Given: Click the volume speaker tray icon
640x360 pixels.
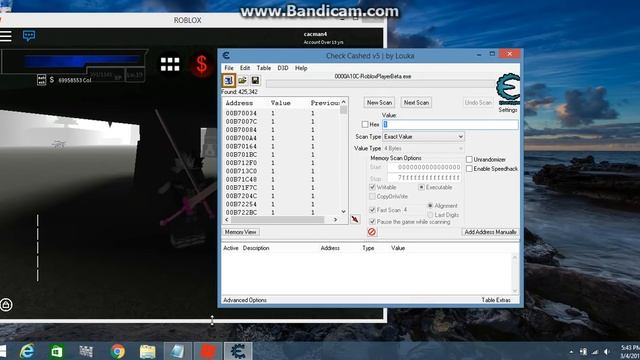Looking at the screenshot, I should pyautogui.click(x=607, y=351).
